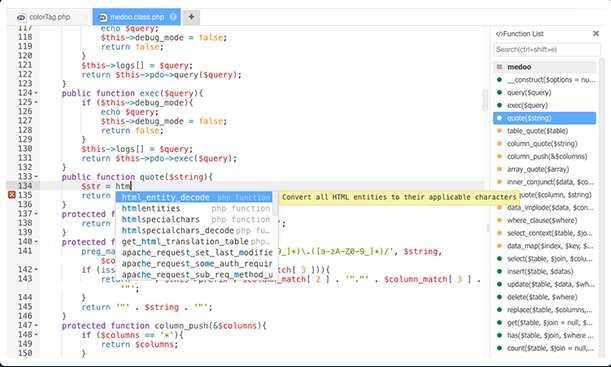Fold code at line 140 arrow
The image size is (611, 367).
click(36, 242)
